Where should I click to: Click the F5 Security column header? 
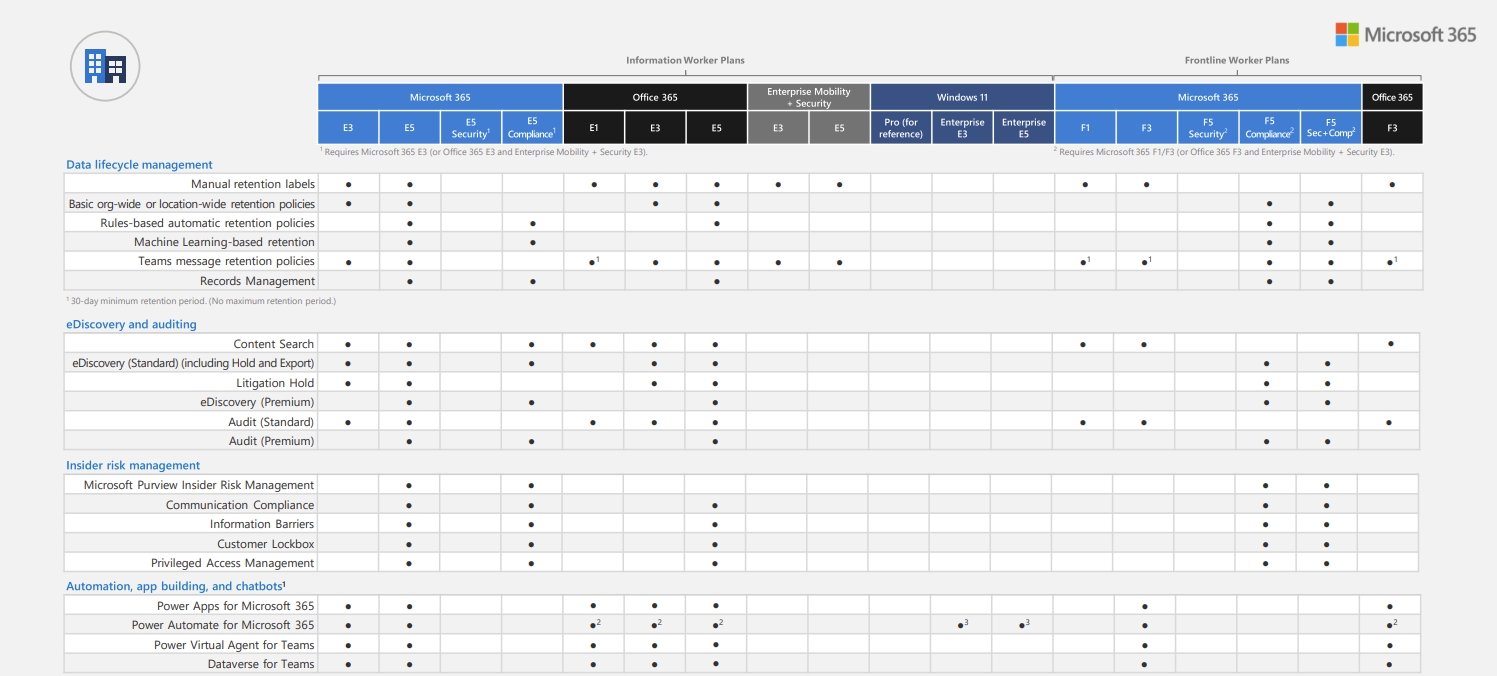[1208, 128]
